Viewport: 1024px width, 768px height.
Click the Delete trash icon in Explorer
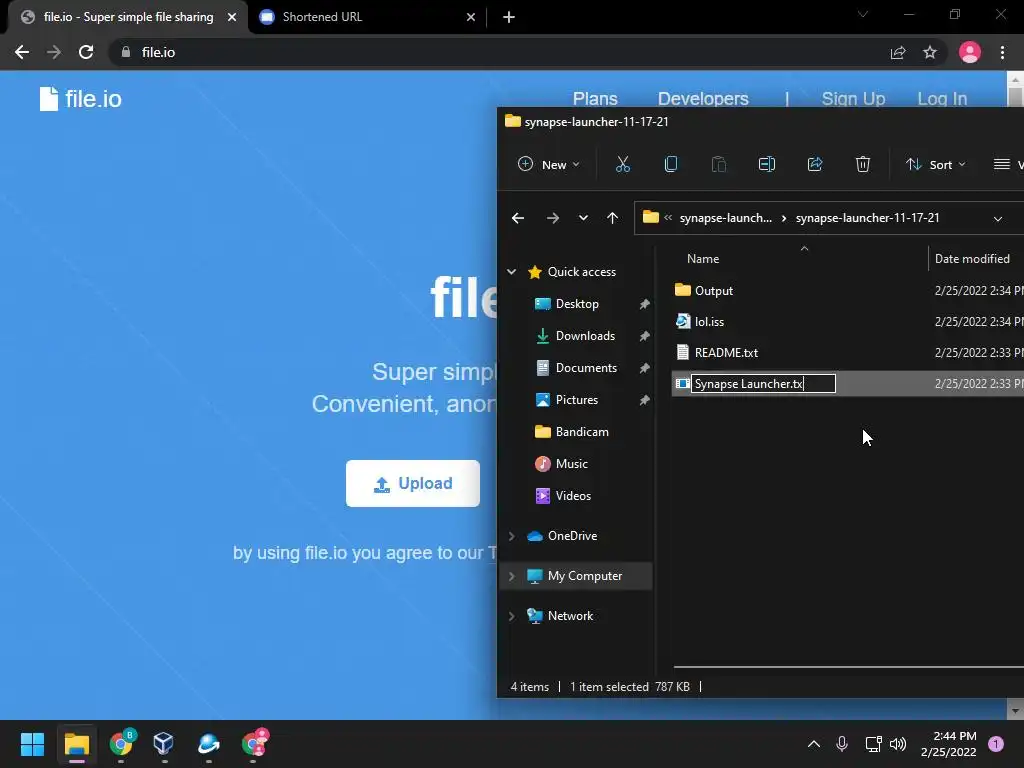pos(863,165)
